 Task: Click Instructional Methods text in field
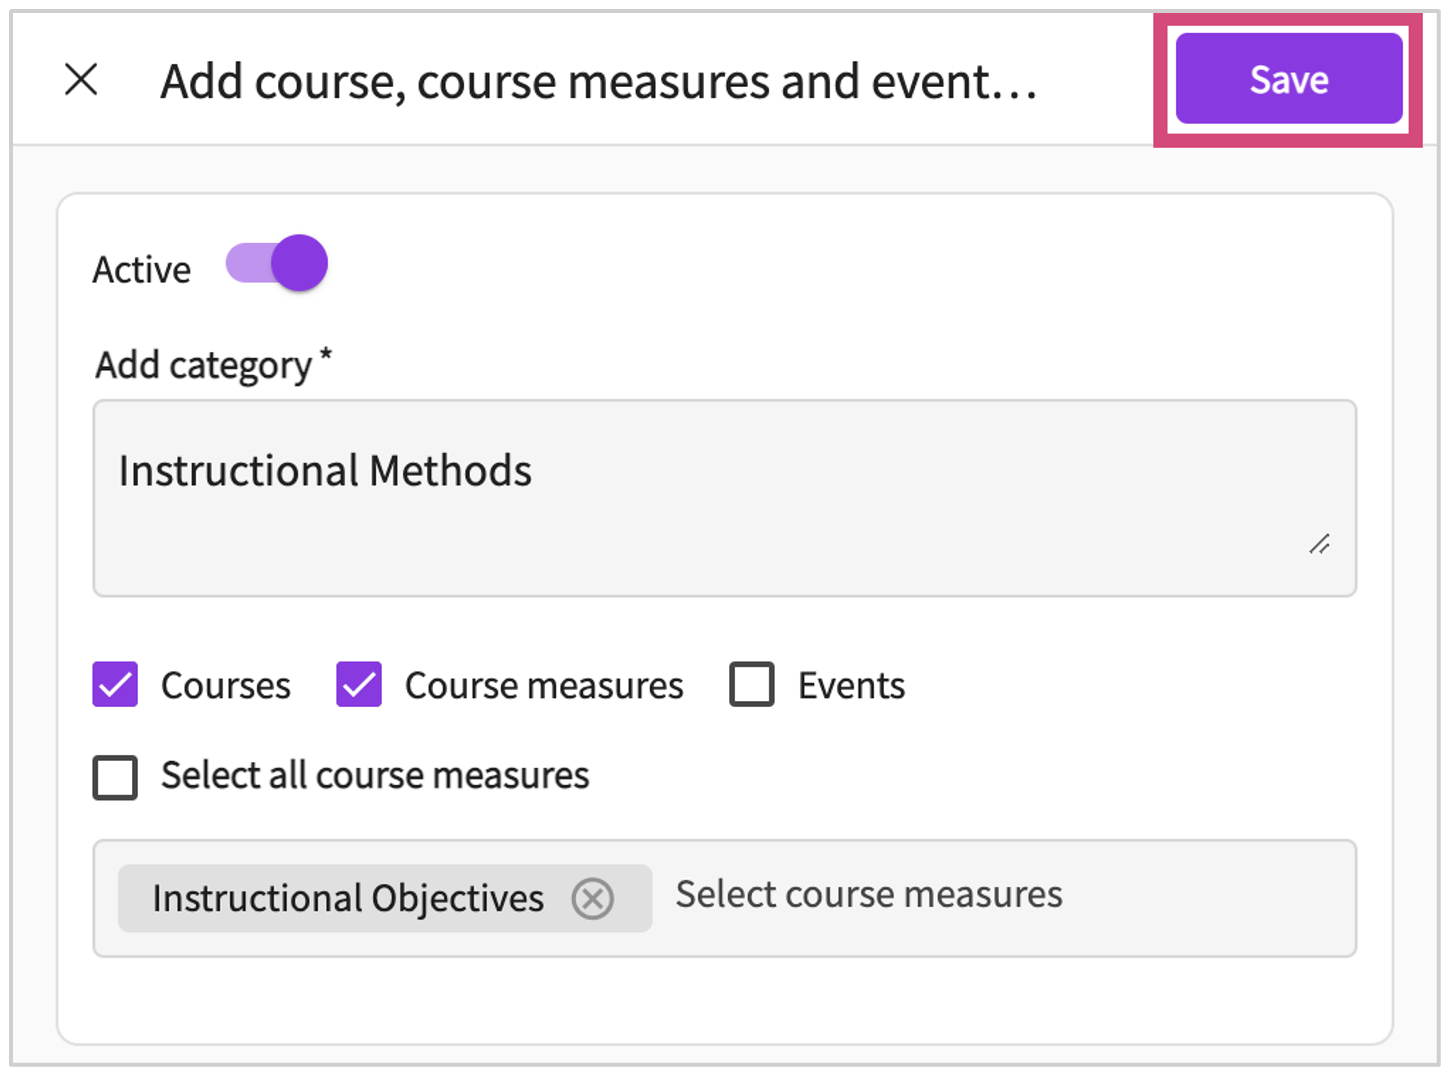[325, 471]
